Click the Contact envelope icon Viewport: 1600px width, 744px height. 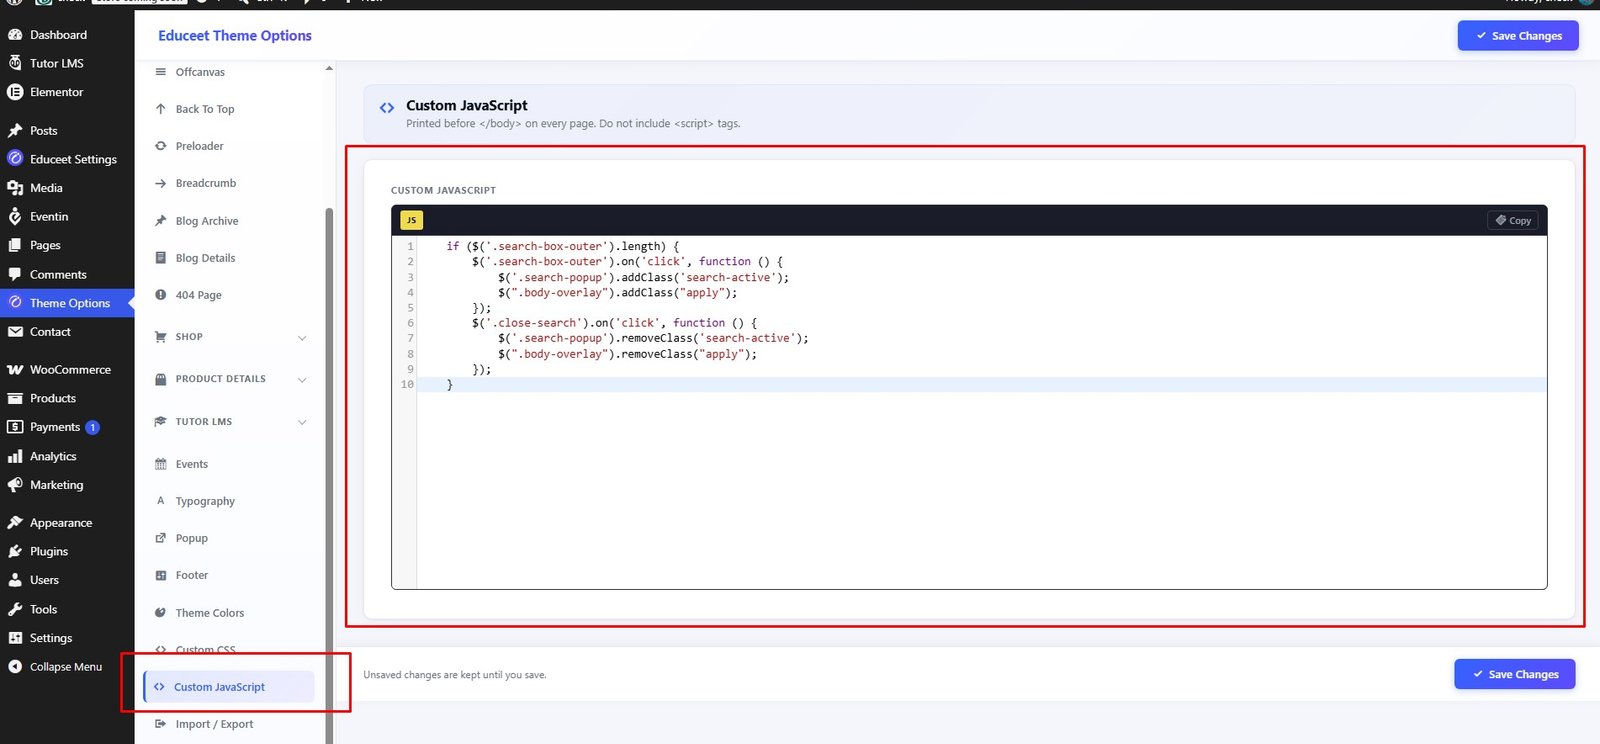click(15, 332)
